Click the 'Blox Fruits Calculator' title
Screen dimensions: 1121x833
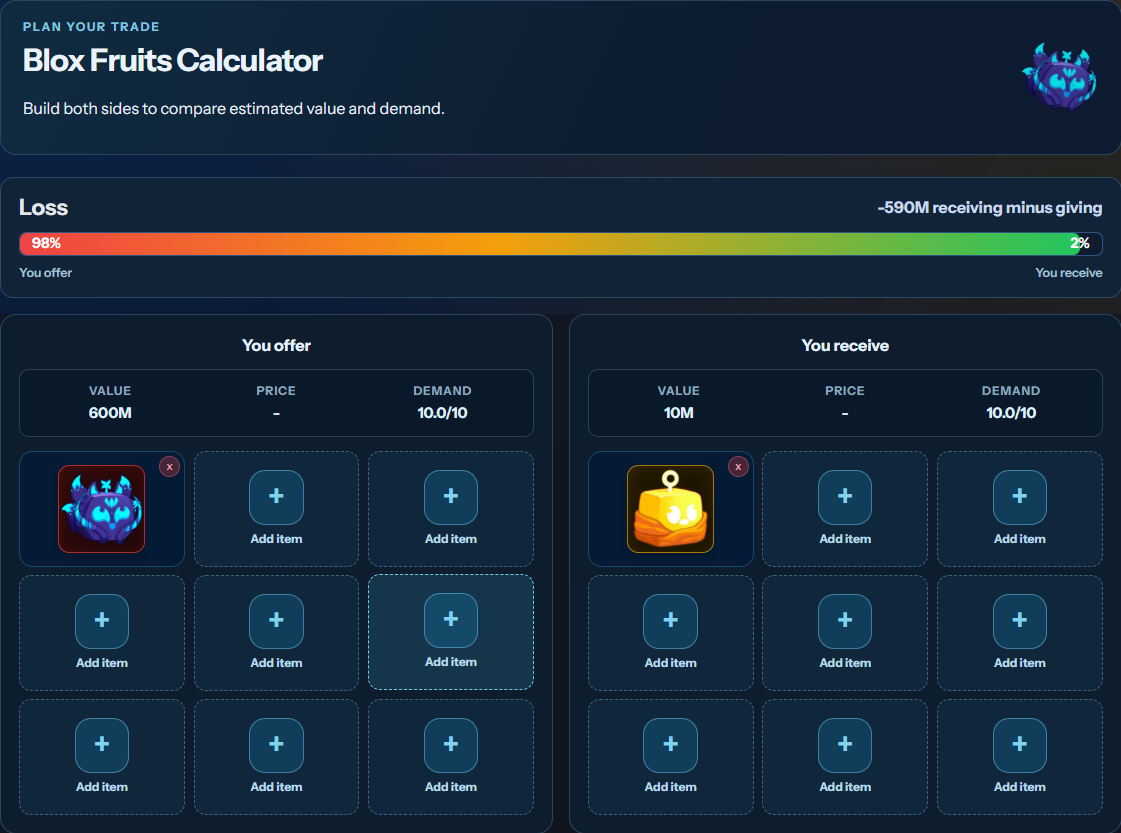pos(173,60)
